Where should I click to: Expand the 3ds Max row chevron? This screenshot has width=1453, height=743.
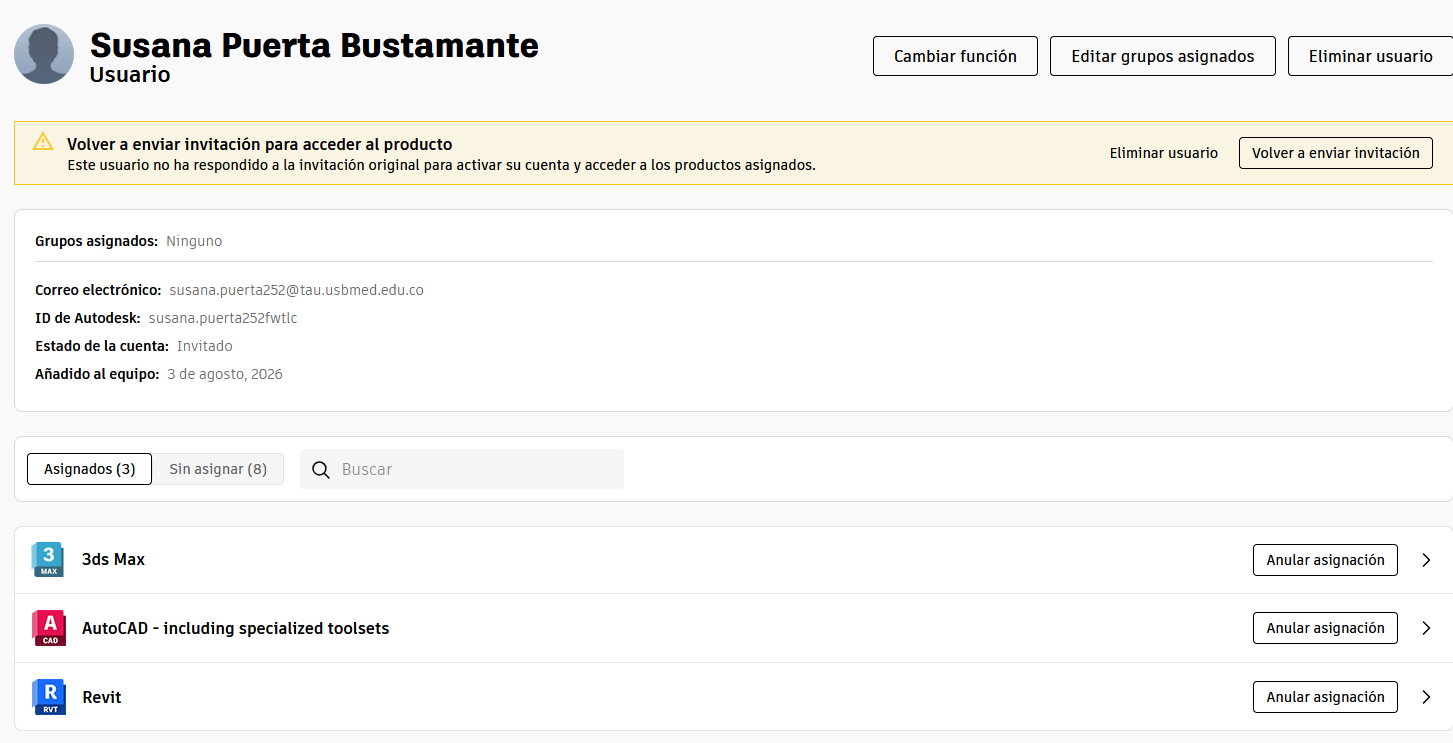click(1427, 560)
